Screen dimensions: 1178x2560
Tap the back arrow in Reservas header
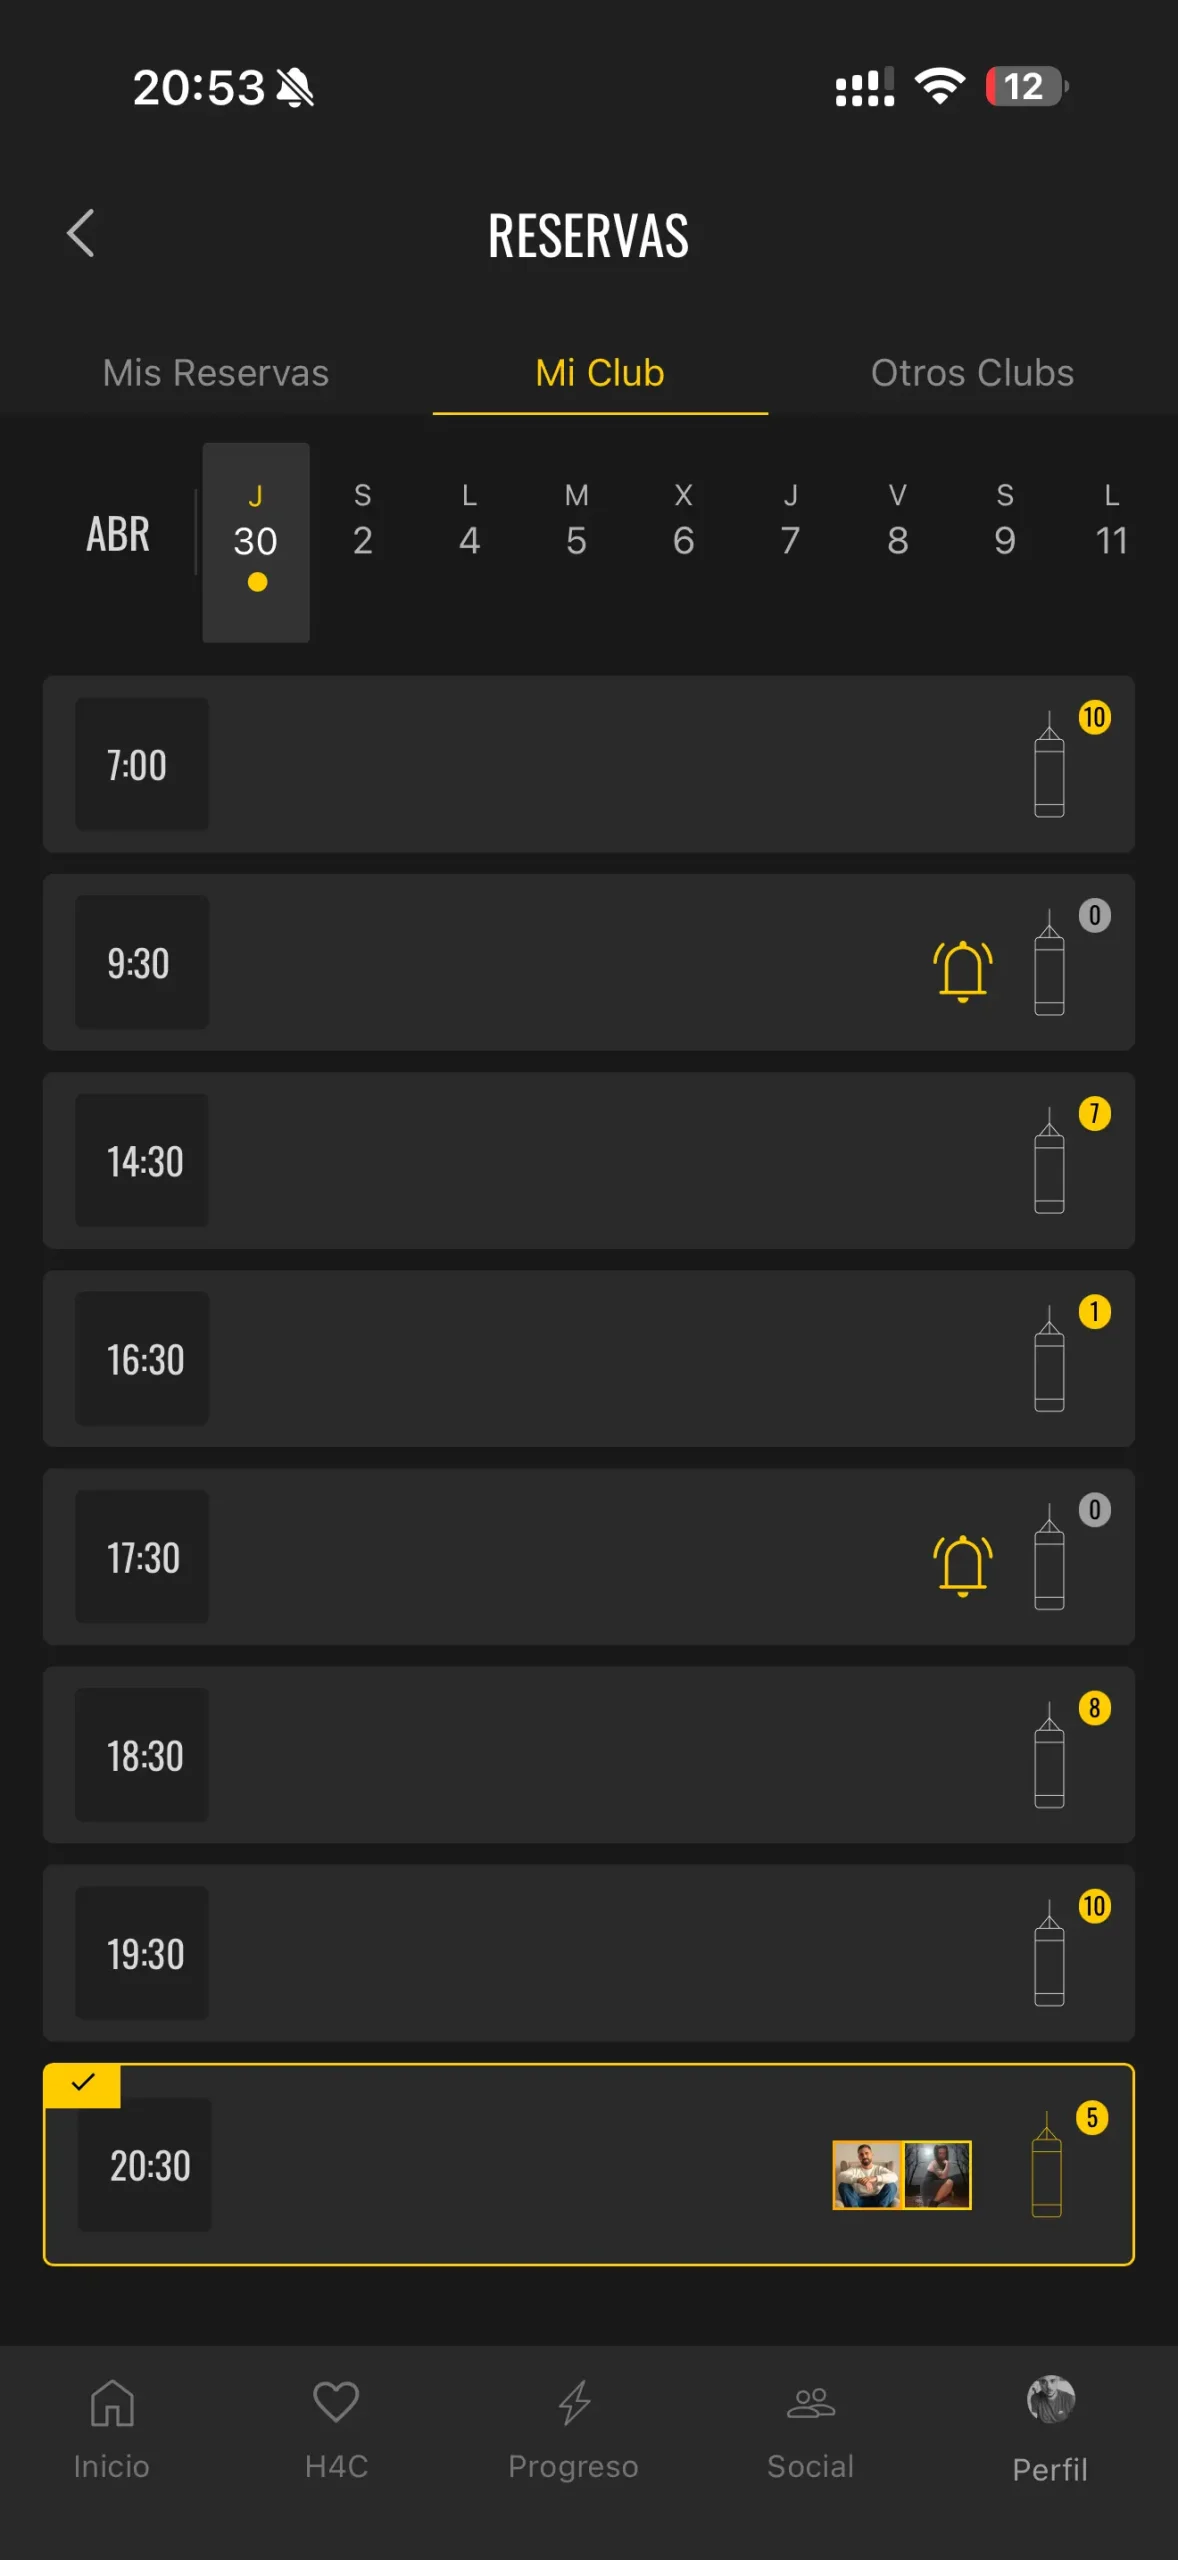81,234
